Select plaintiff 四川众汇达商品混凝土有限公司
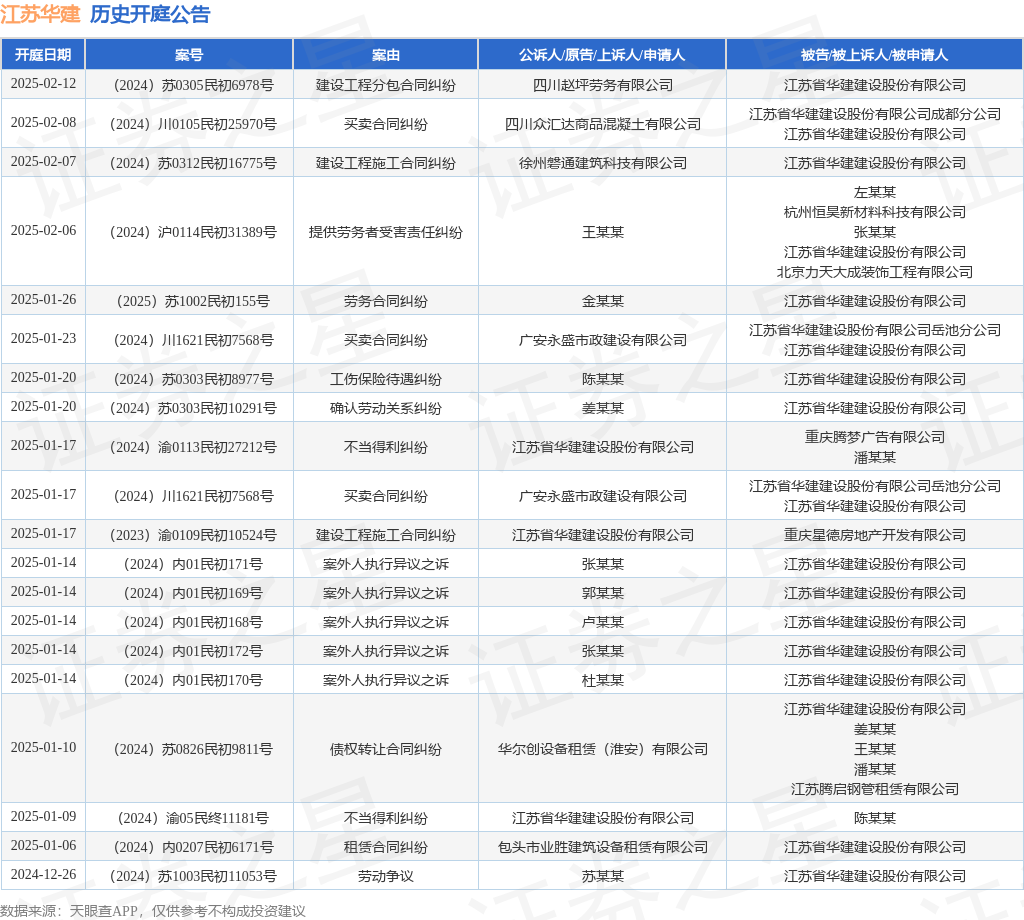The width and height of the screenshot is (1024, 920). click(x=603, y=124)
